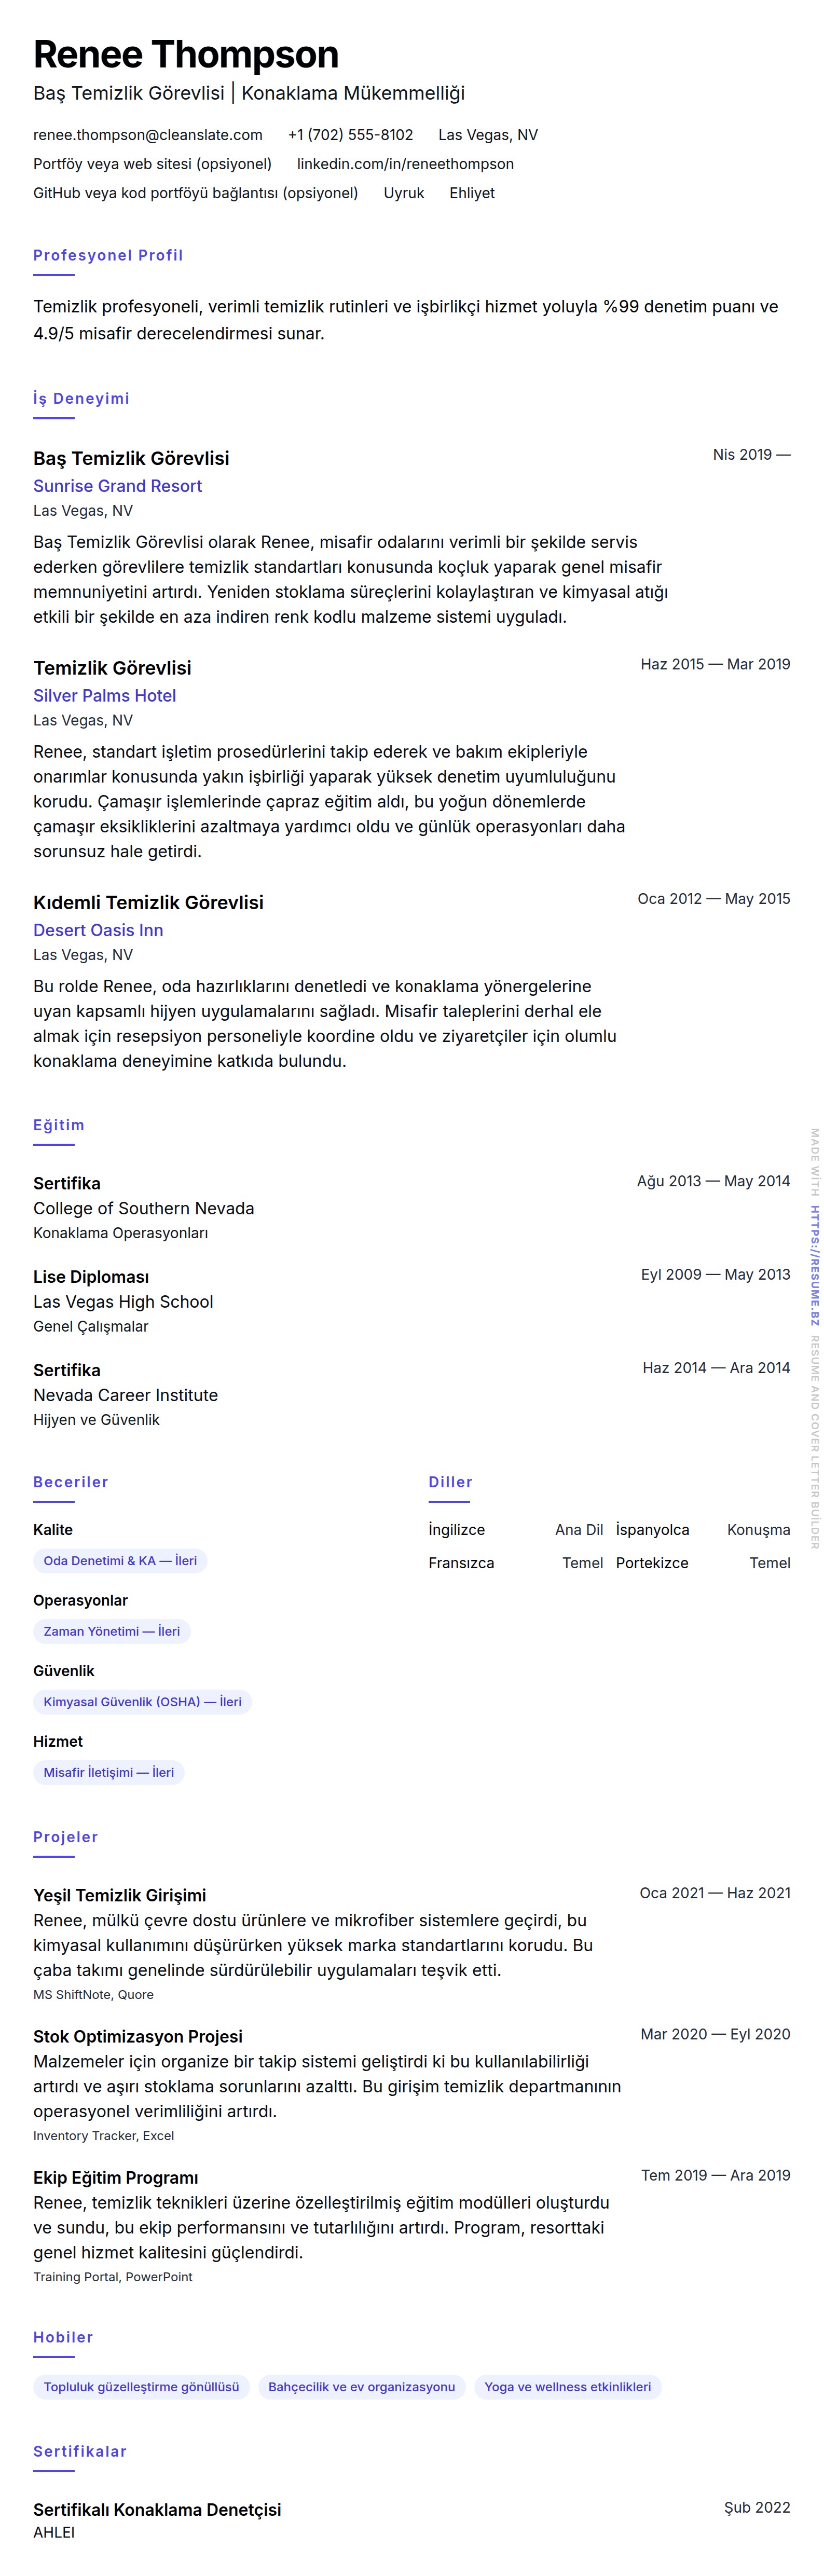This screenshot has height=2576, width=824.
Task: Click the Misafir İletişimi skill tag
Action: pos(108,1772)
